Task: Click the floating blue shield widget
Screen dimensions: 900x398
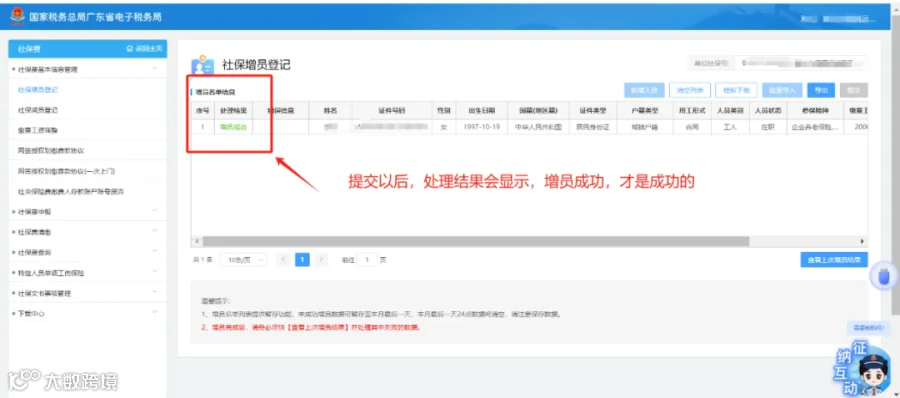Action: pos(885,276)
